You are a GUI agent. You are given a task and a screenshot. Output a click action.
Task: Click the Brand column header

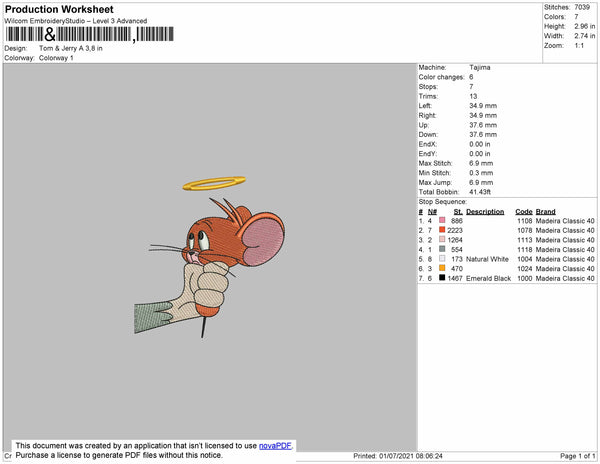[x=546, y=212]
